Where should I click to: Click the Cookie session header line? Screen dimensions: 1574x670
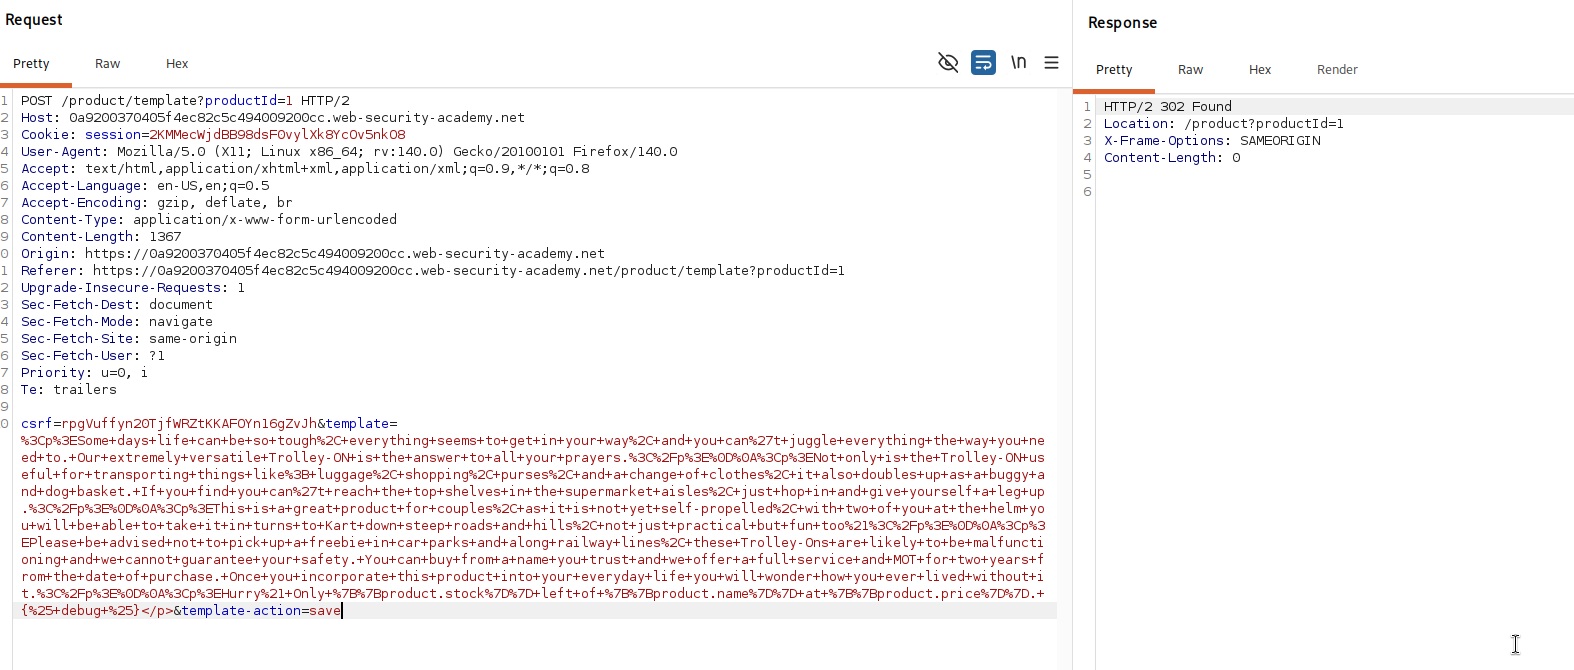pos(213,135)
